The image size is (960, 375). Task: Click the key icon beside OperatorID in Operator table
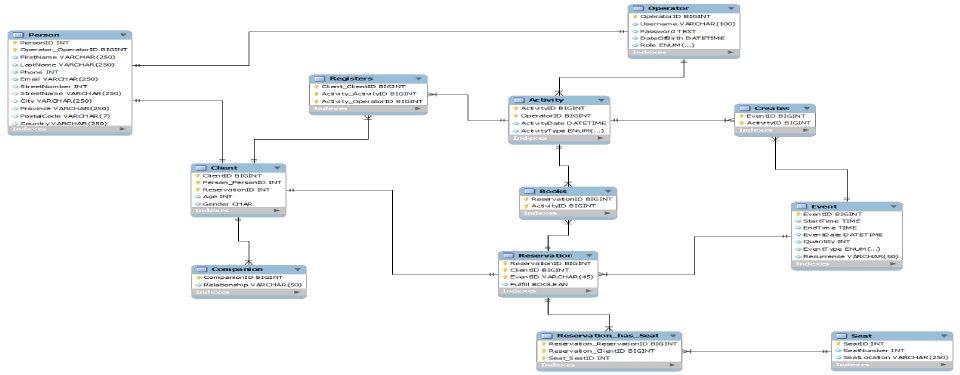635,17
